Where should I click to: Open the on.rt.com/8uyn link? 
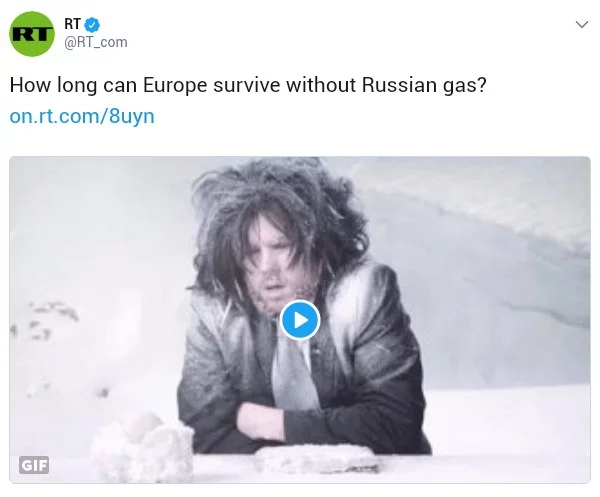pos(82,116)
